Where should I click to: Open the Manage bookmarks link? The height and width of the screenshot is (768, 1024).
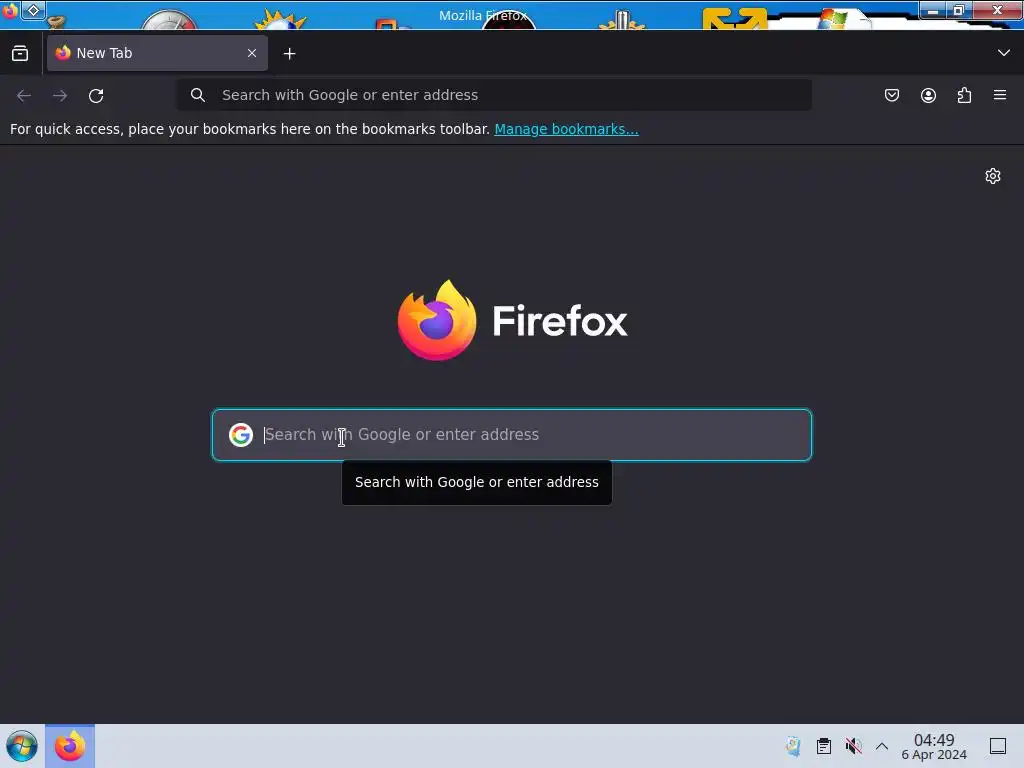click(x=566, y=129)
